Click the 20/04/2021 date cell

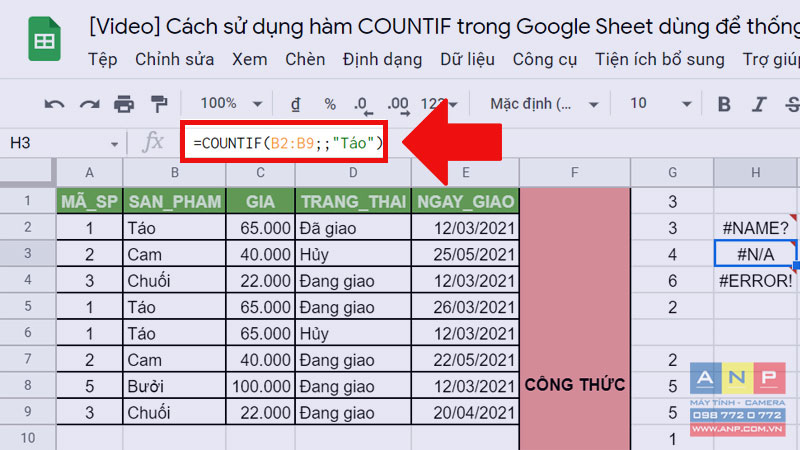pyautogui.click(x=465, y=412)
